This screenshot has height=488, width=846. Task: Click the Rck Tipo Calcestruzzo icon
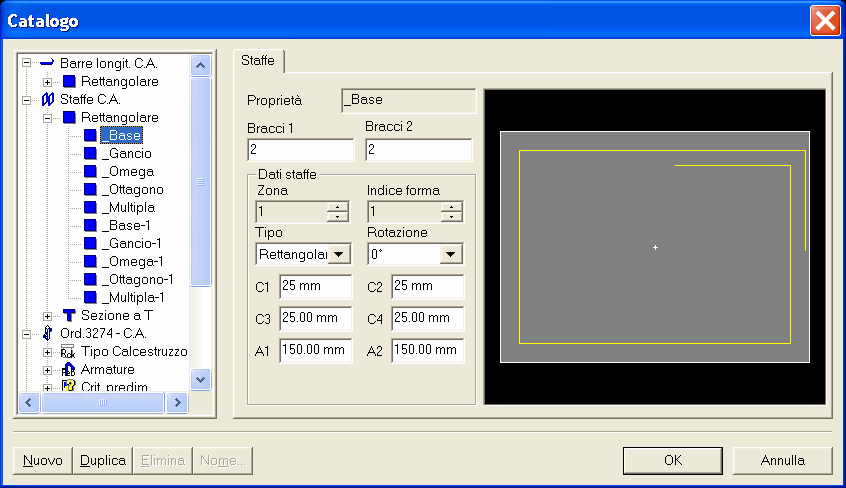pos(68,351)
